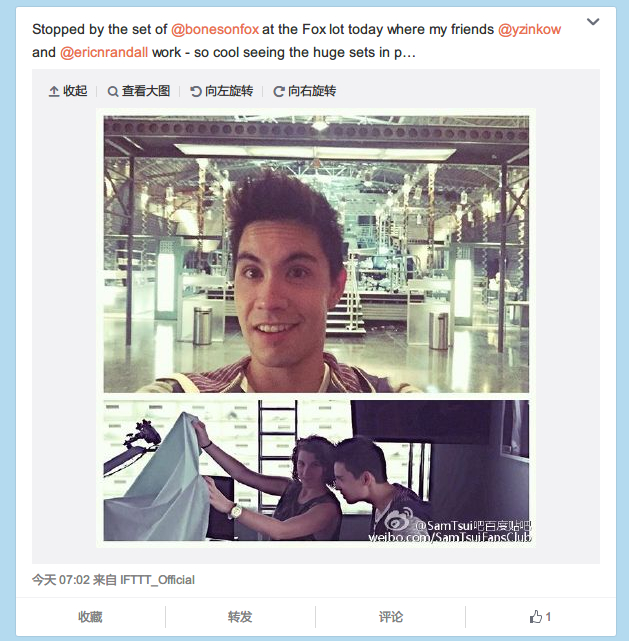Image resolution: width=629 pixels, height=641 pixels.
Task: Click the 收起 collapse text
Action: [75, 91]
